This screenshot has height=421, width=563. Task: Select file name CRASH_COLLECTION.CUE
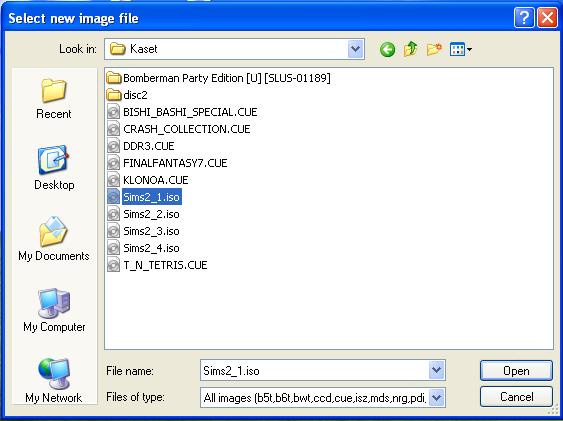(x=187, y=129)
